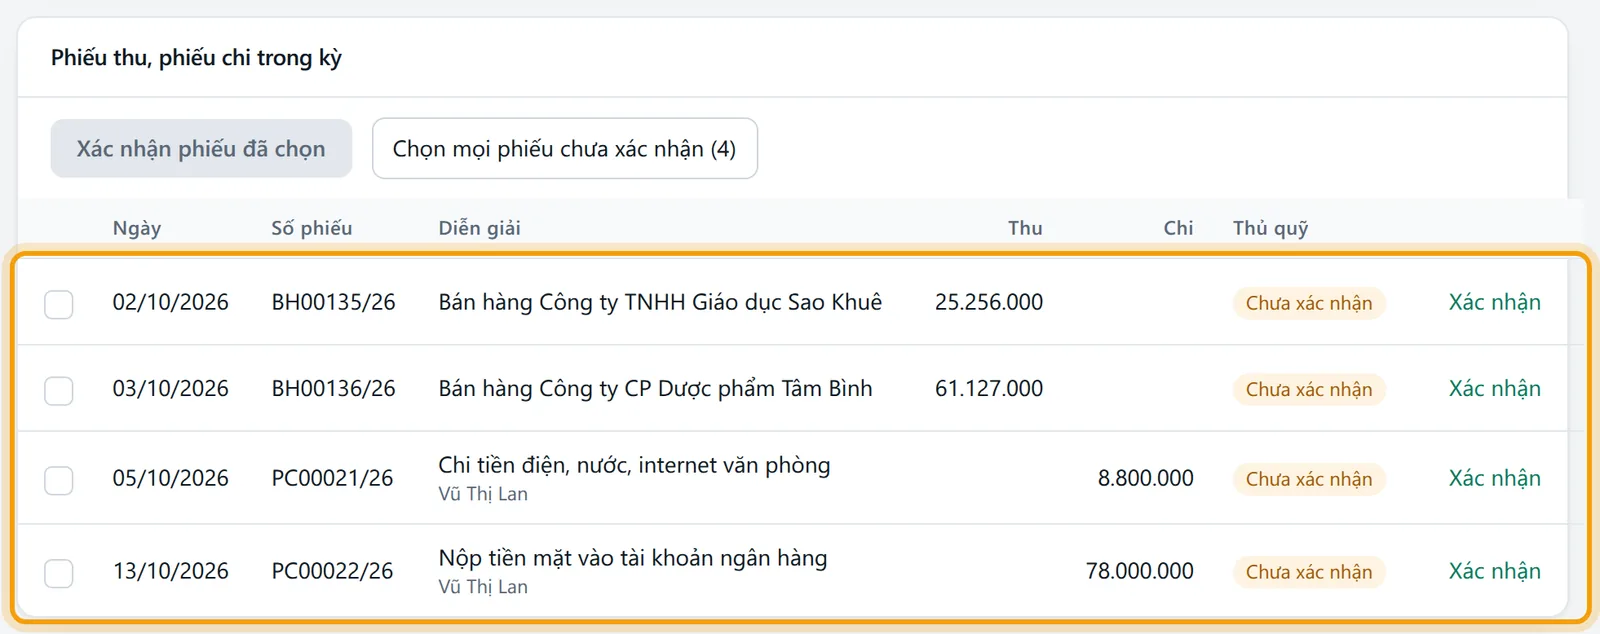Click voucher number PC00021/26
Screen dimensions: 1600x634
point(333,478)
